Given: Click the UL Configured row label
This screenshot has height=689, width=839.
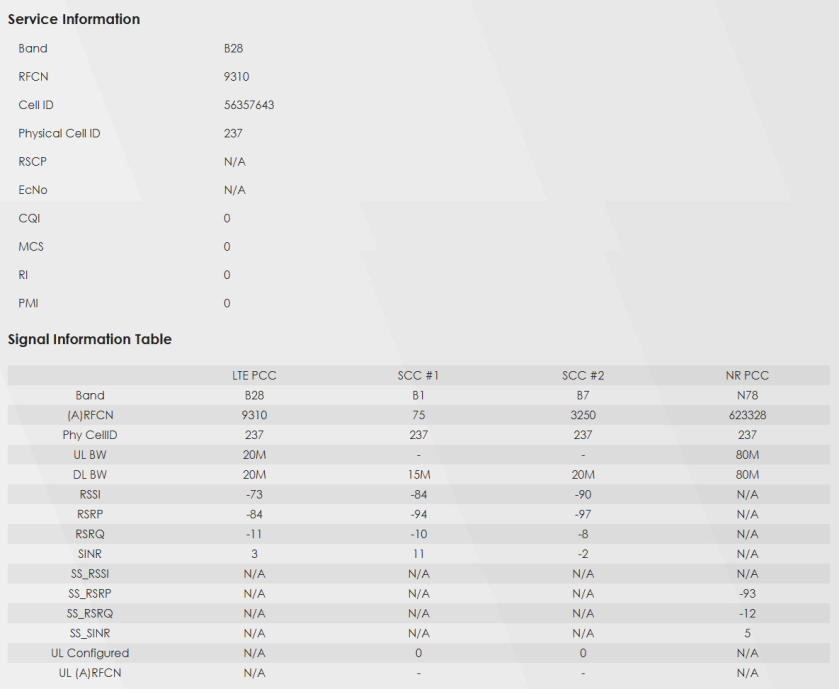Looking at the screenshot, I should click(x=90, y=653).
